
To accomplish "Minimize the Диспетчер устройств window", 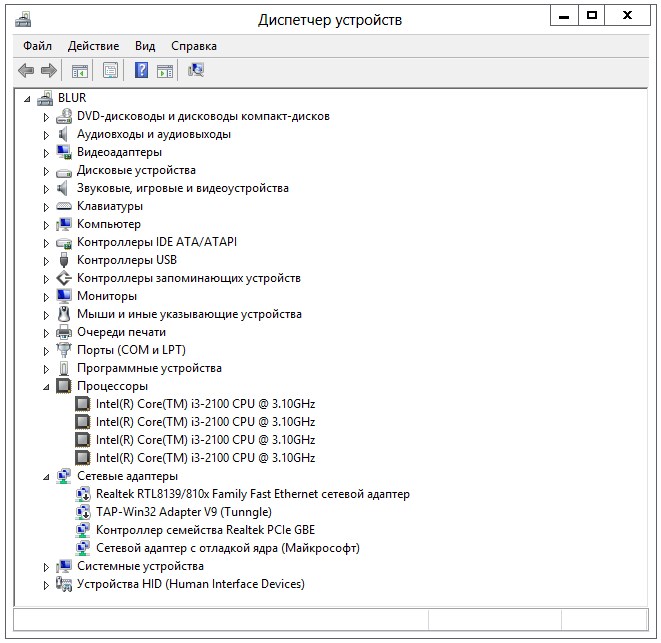I will coord(564,16).
